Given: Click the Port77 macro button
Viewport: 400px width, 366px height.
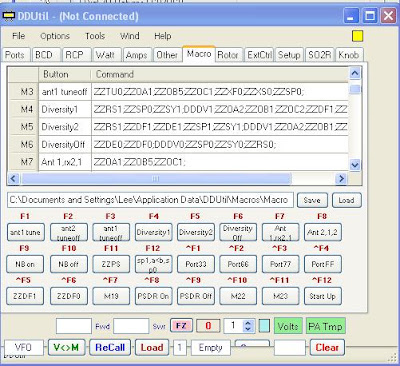Looking at the screenshot, I should pos(280,264).
